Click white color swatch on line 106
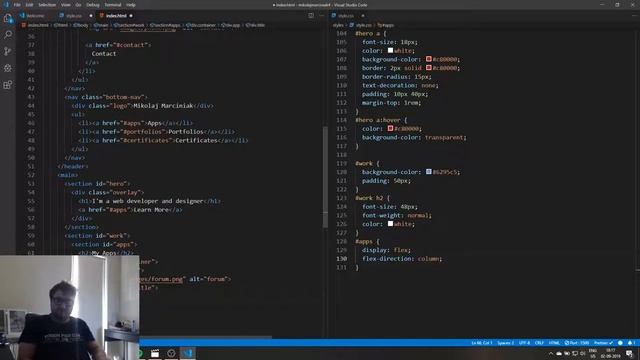Viewport: 640px width, 360px height. [x=390, y=50]
